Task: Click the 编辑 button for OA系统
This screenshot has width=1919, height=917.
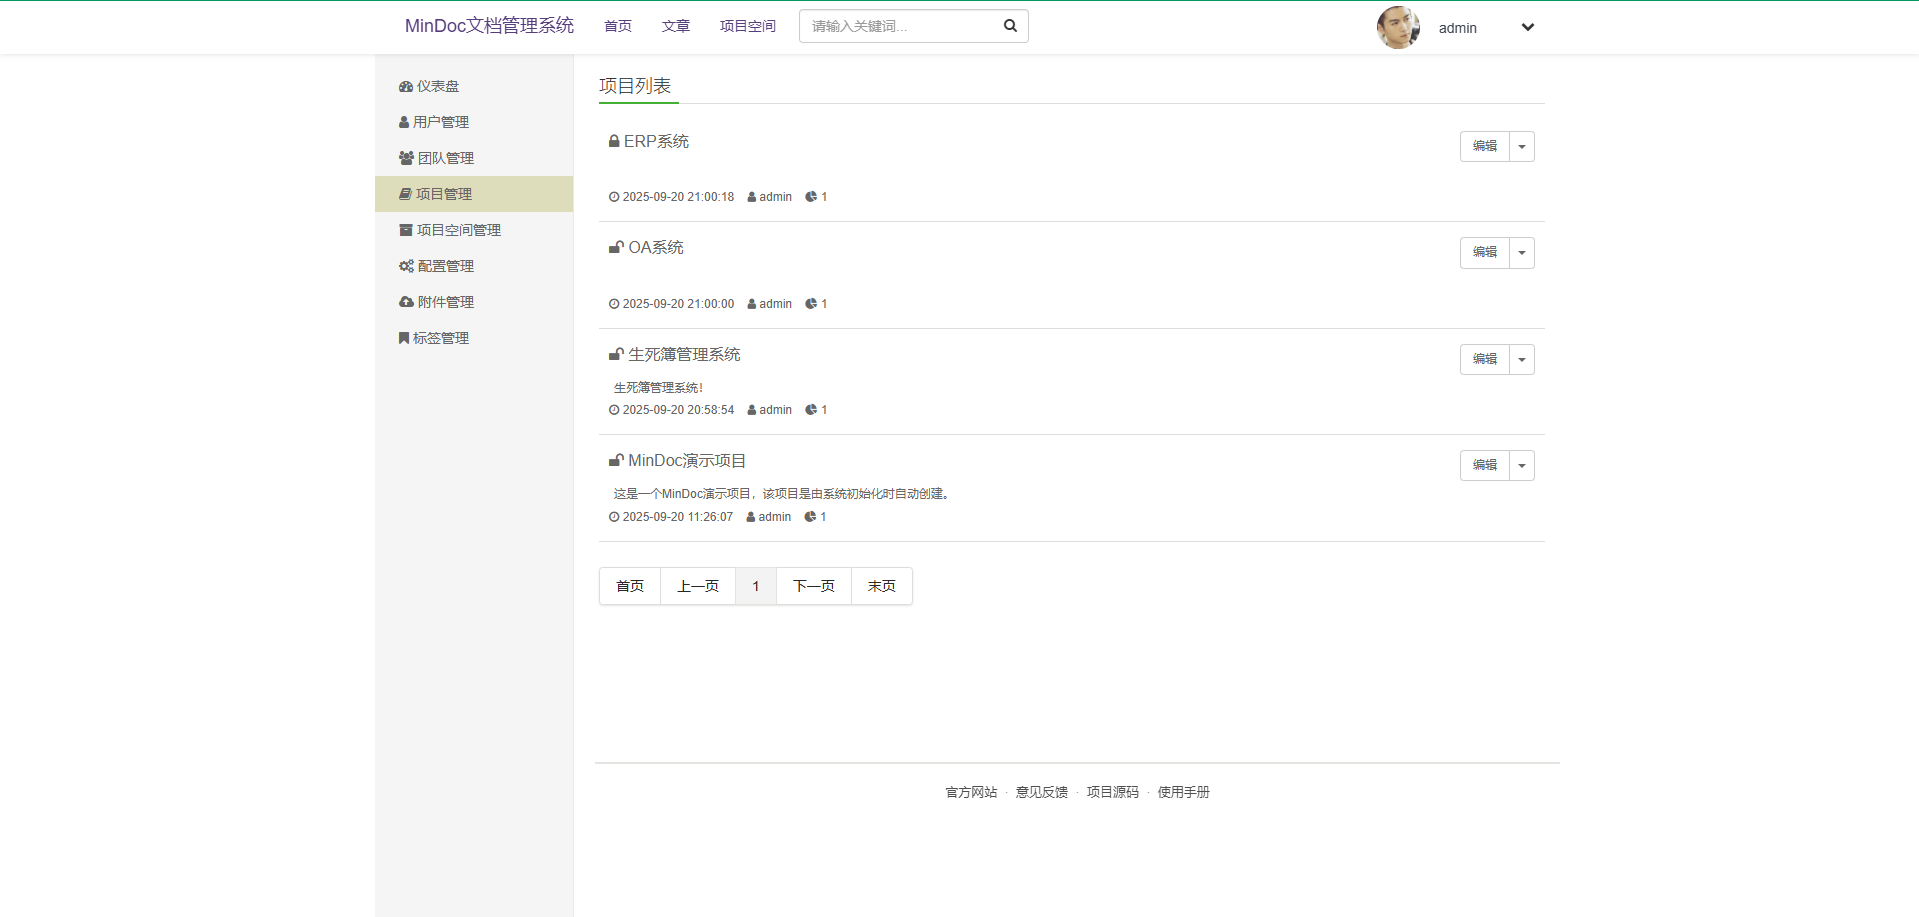Action: 1484,253
